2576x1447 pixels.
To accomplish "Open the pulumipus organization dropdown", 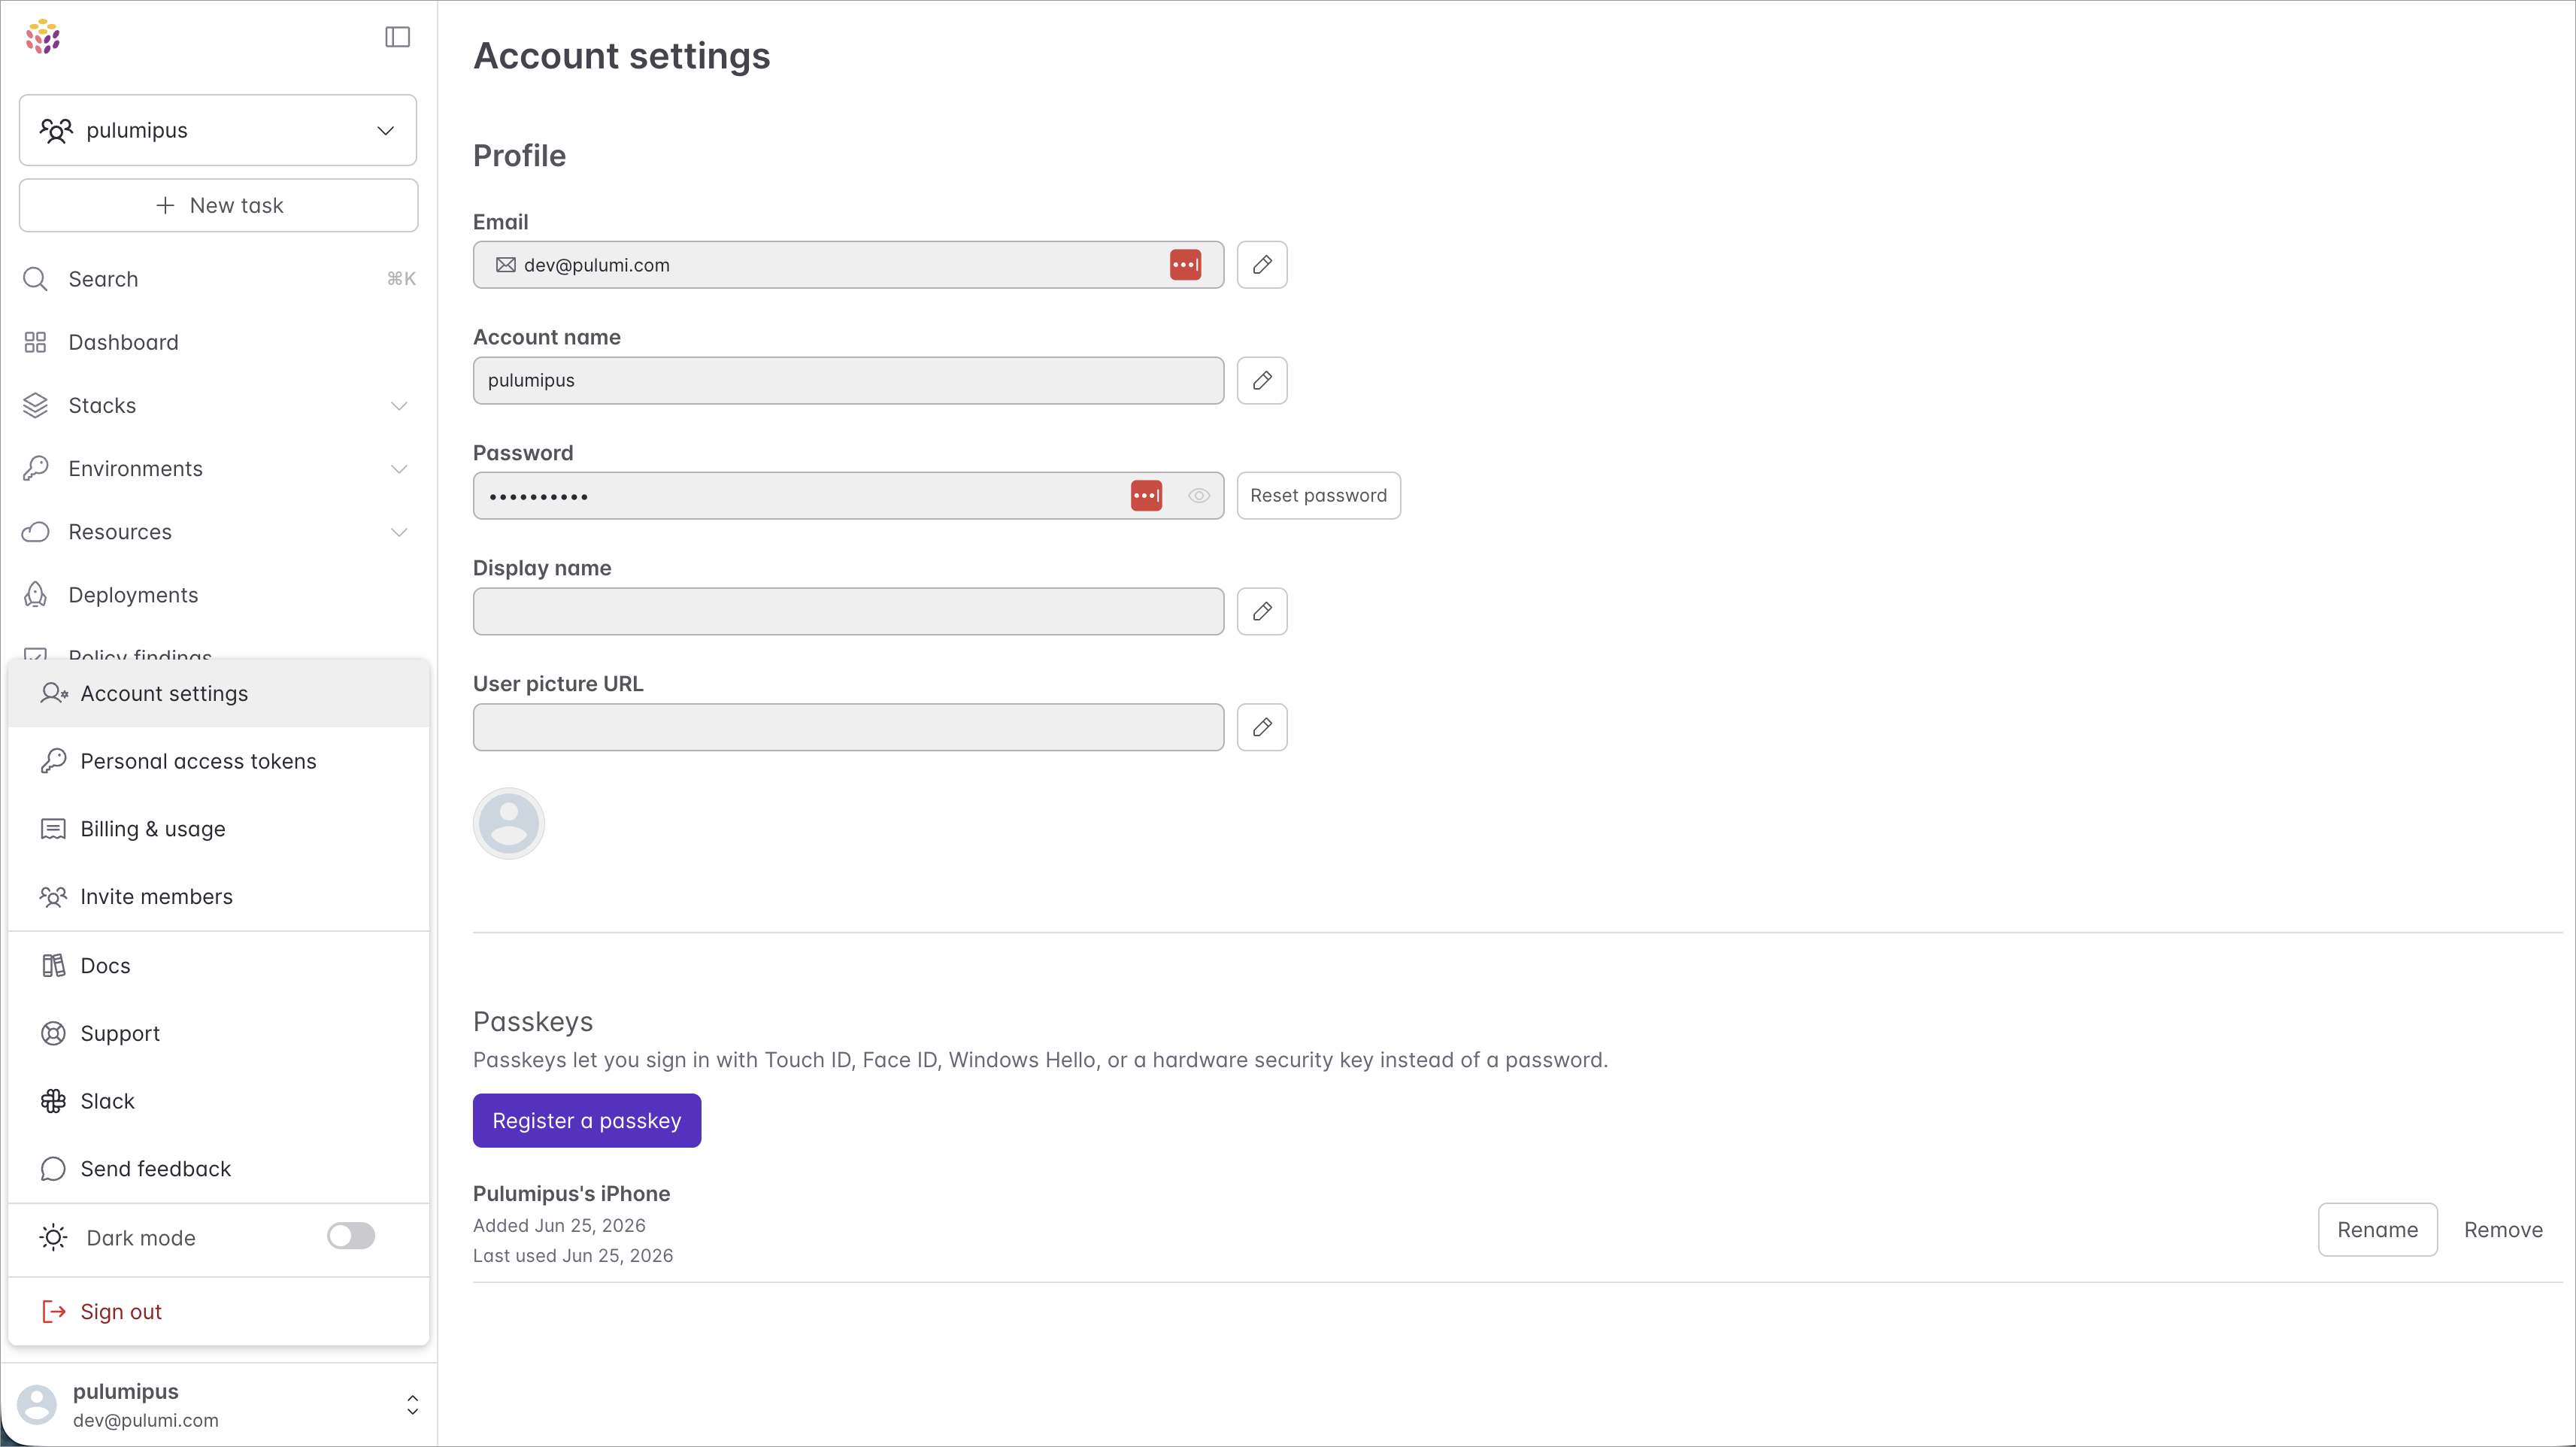I will (x=218, y=130).
